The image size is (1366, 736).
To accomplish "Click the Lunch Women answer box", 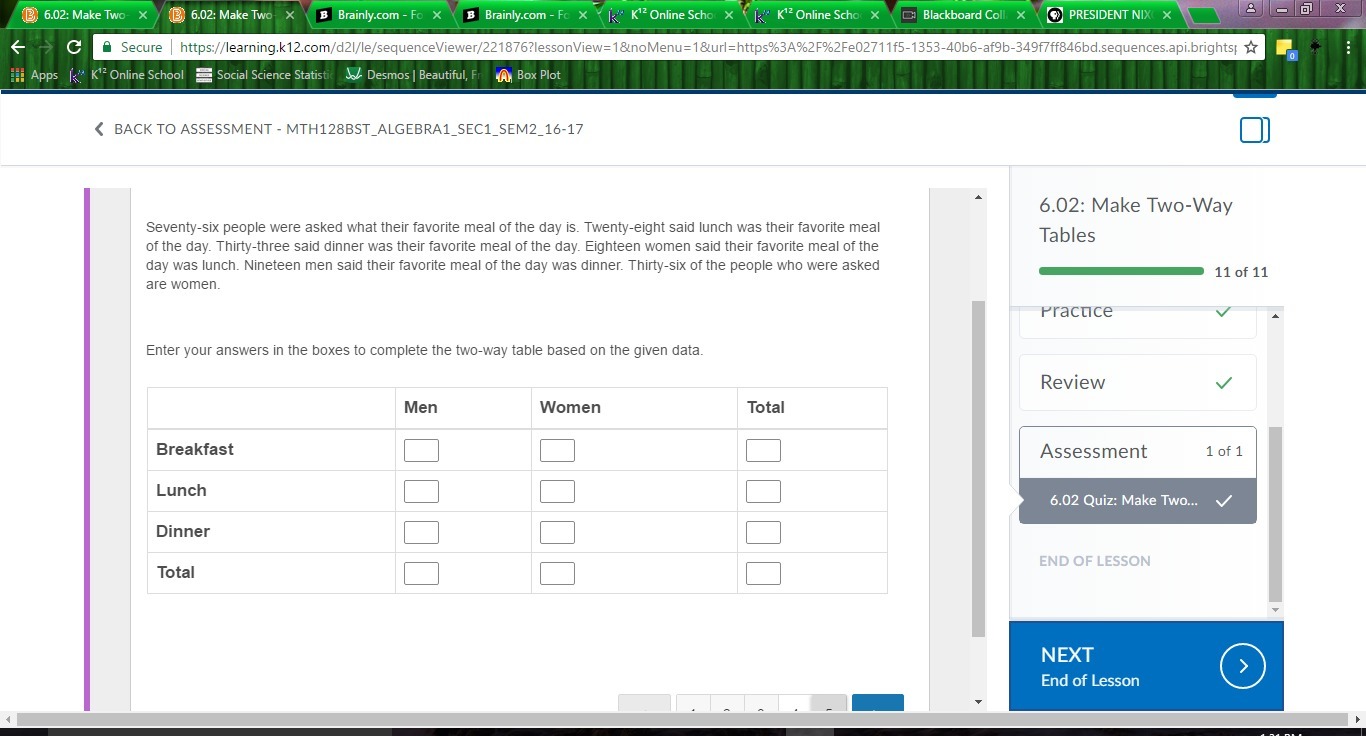I will pyautogui.click(x=557, y=491).
